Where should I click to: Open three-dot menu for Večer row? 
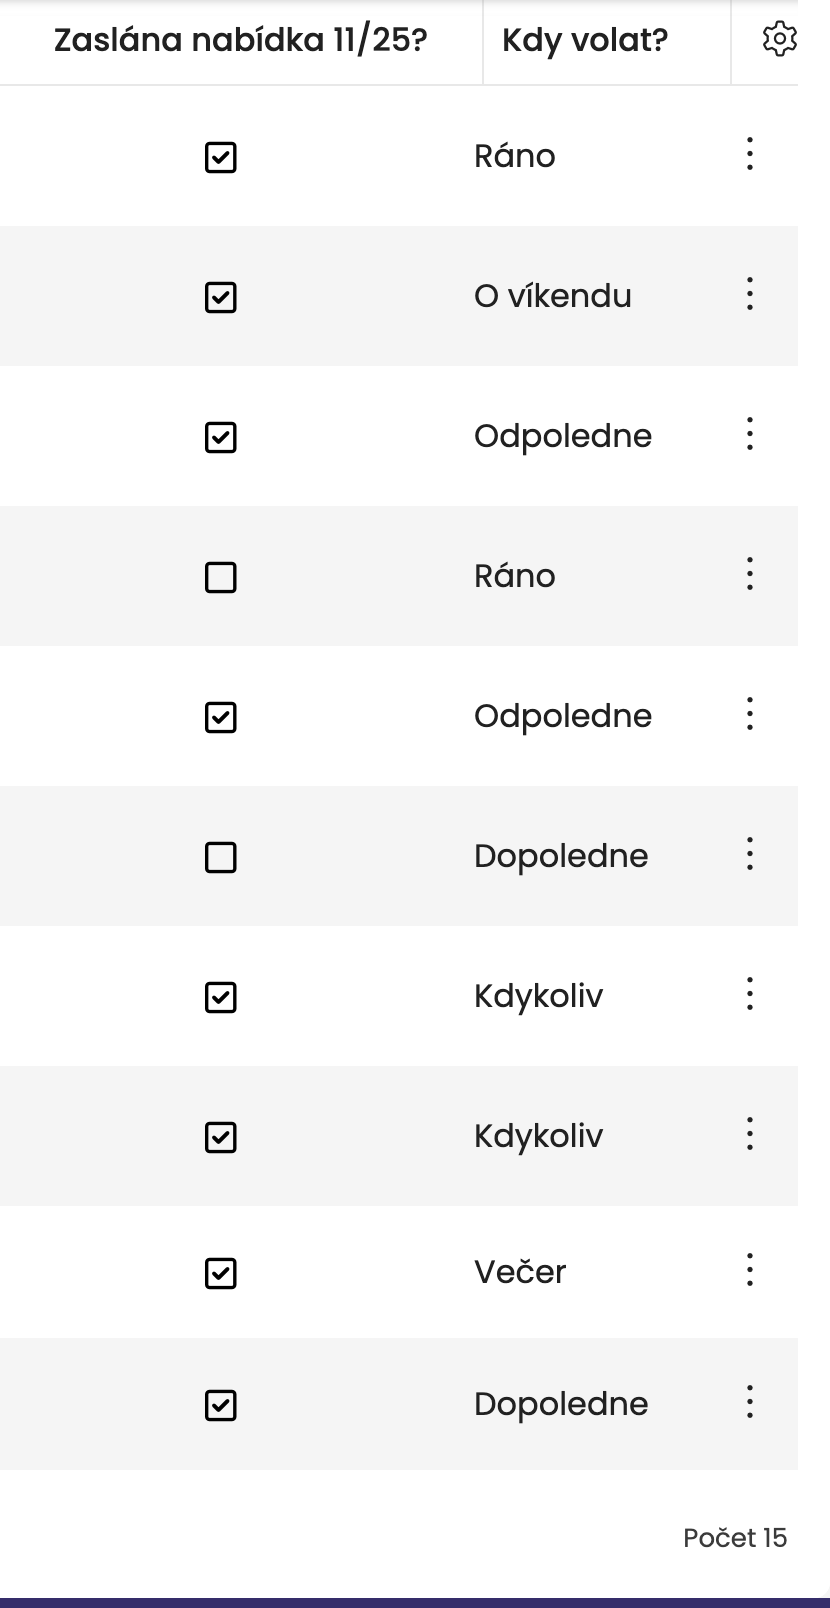[750, 1271]
